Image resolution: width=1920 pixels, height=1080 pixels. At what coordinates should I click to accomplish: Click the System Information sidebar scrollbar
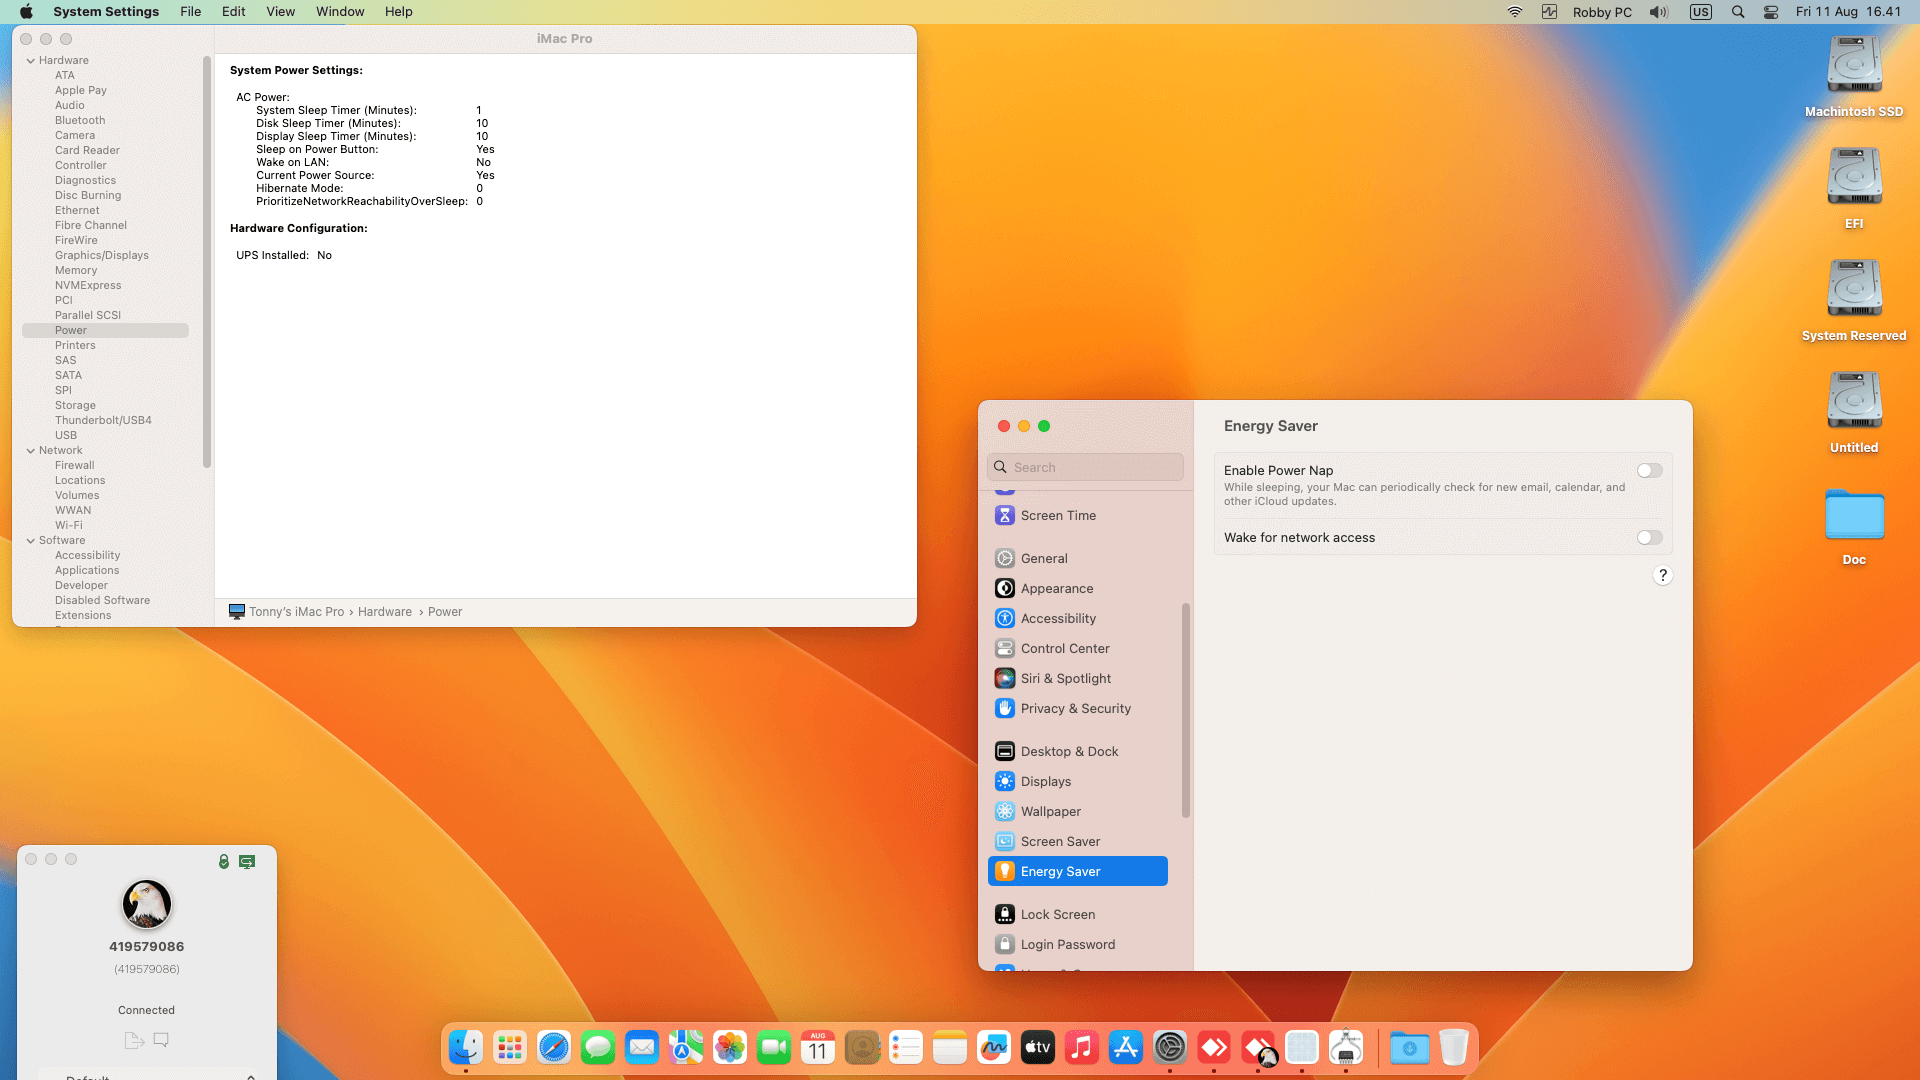pyautogui.click(x=207, y=262)
